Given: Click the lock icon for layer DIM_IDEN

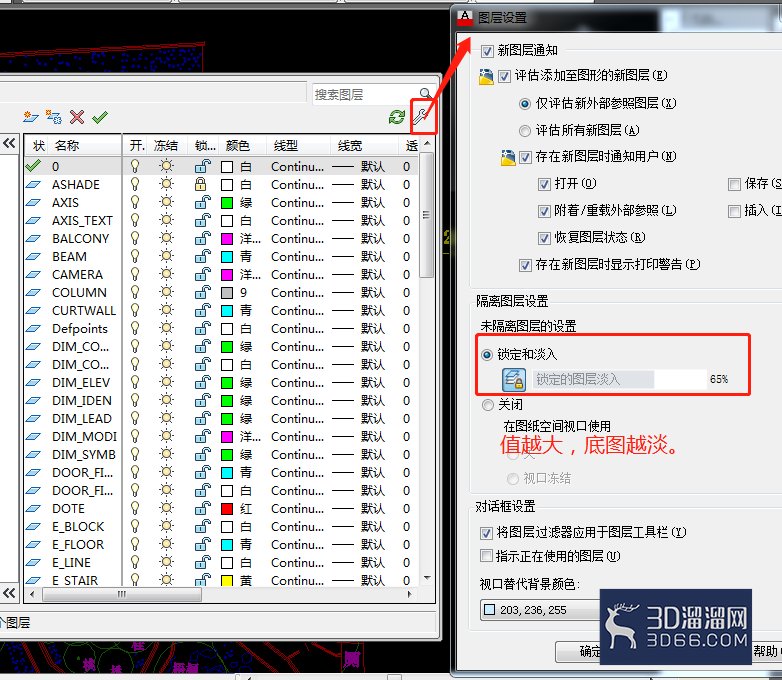Looking at the screenshot, I should 202,401.
